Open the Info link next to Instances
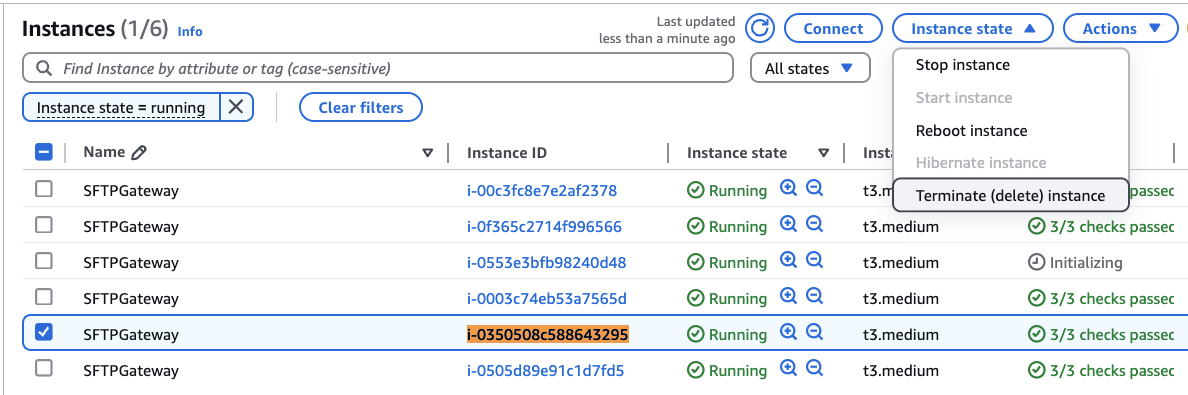Viewport: 1188px width, 395px height. click(189, 32)
